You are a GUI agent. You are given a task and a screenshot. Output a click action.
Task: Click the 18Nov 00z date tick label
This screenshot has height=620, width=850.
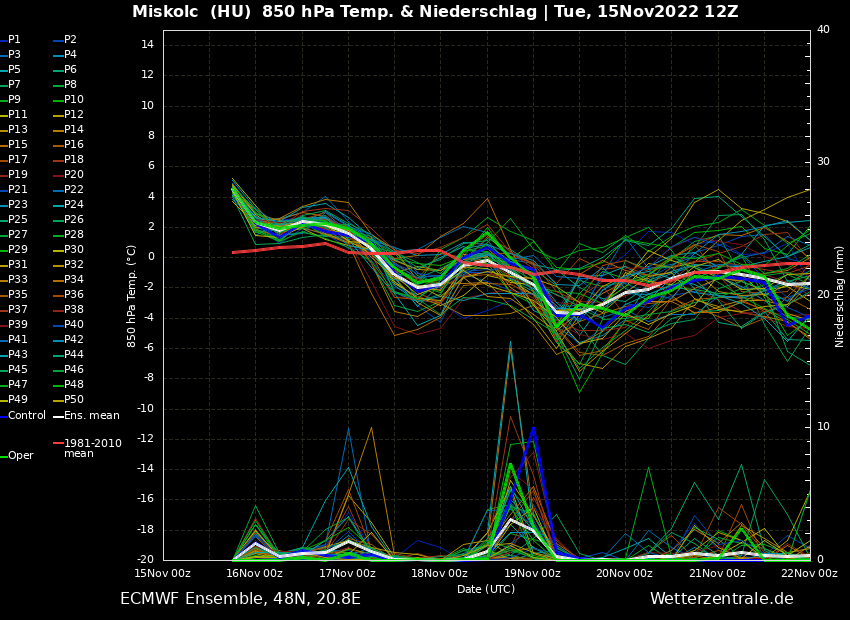click(439, 574)
